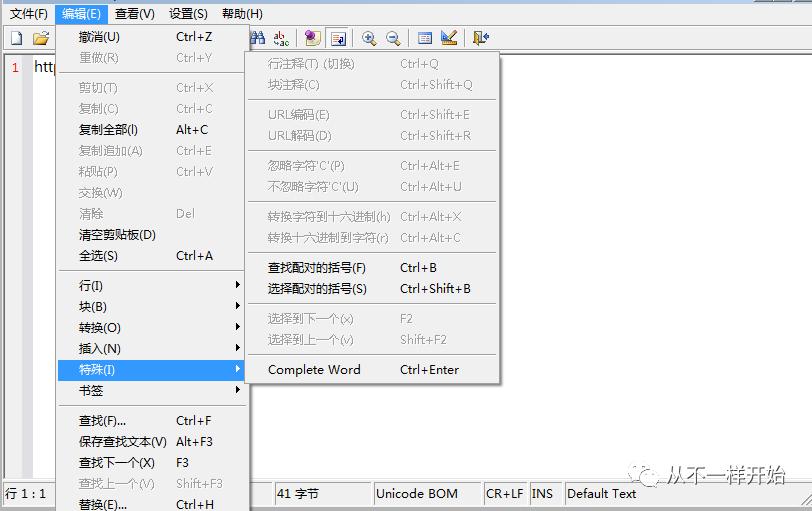The width and height of the screenshot is (812, 511).
Task: Choose 查找下一个(X) menu entry
Action: click(x=151, y=462)
